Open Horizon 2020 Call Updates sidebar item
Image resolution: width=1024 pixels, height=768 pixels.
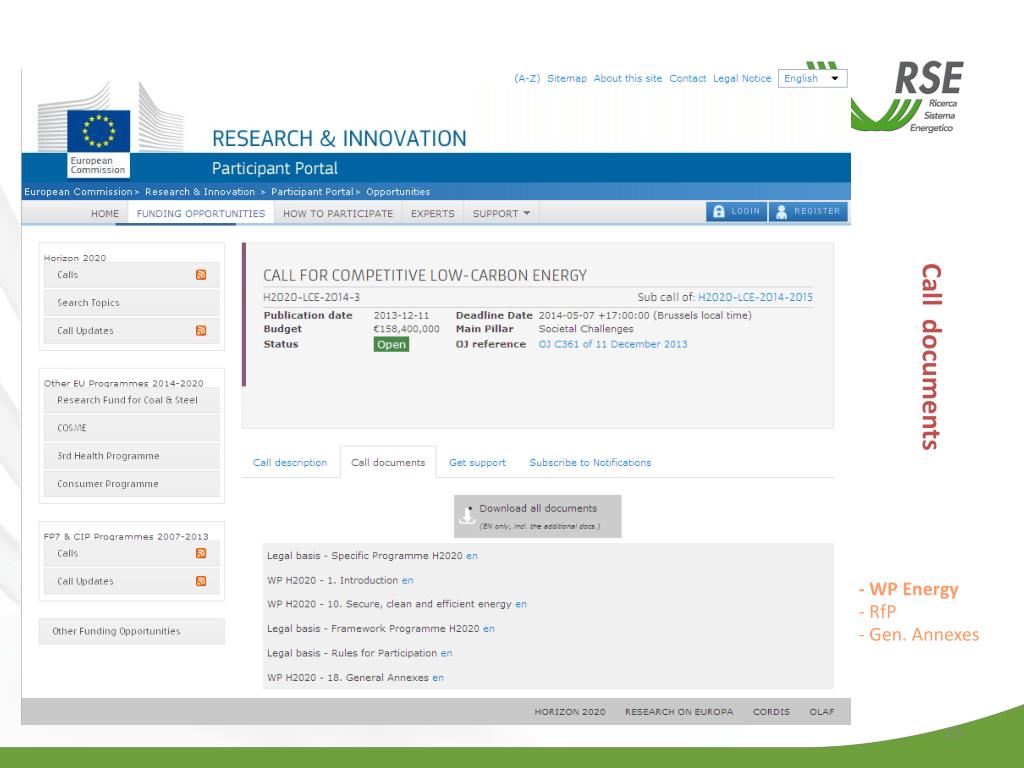[131, 330]
